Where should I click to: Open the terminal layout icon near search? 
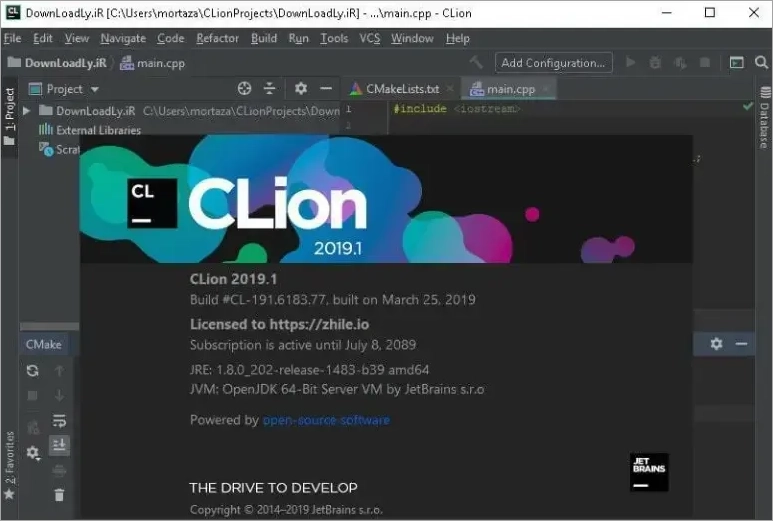click(737, 63)
